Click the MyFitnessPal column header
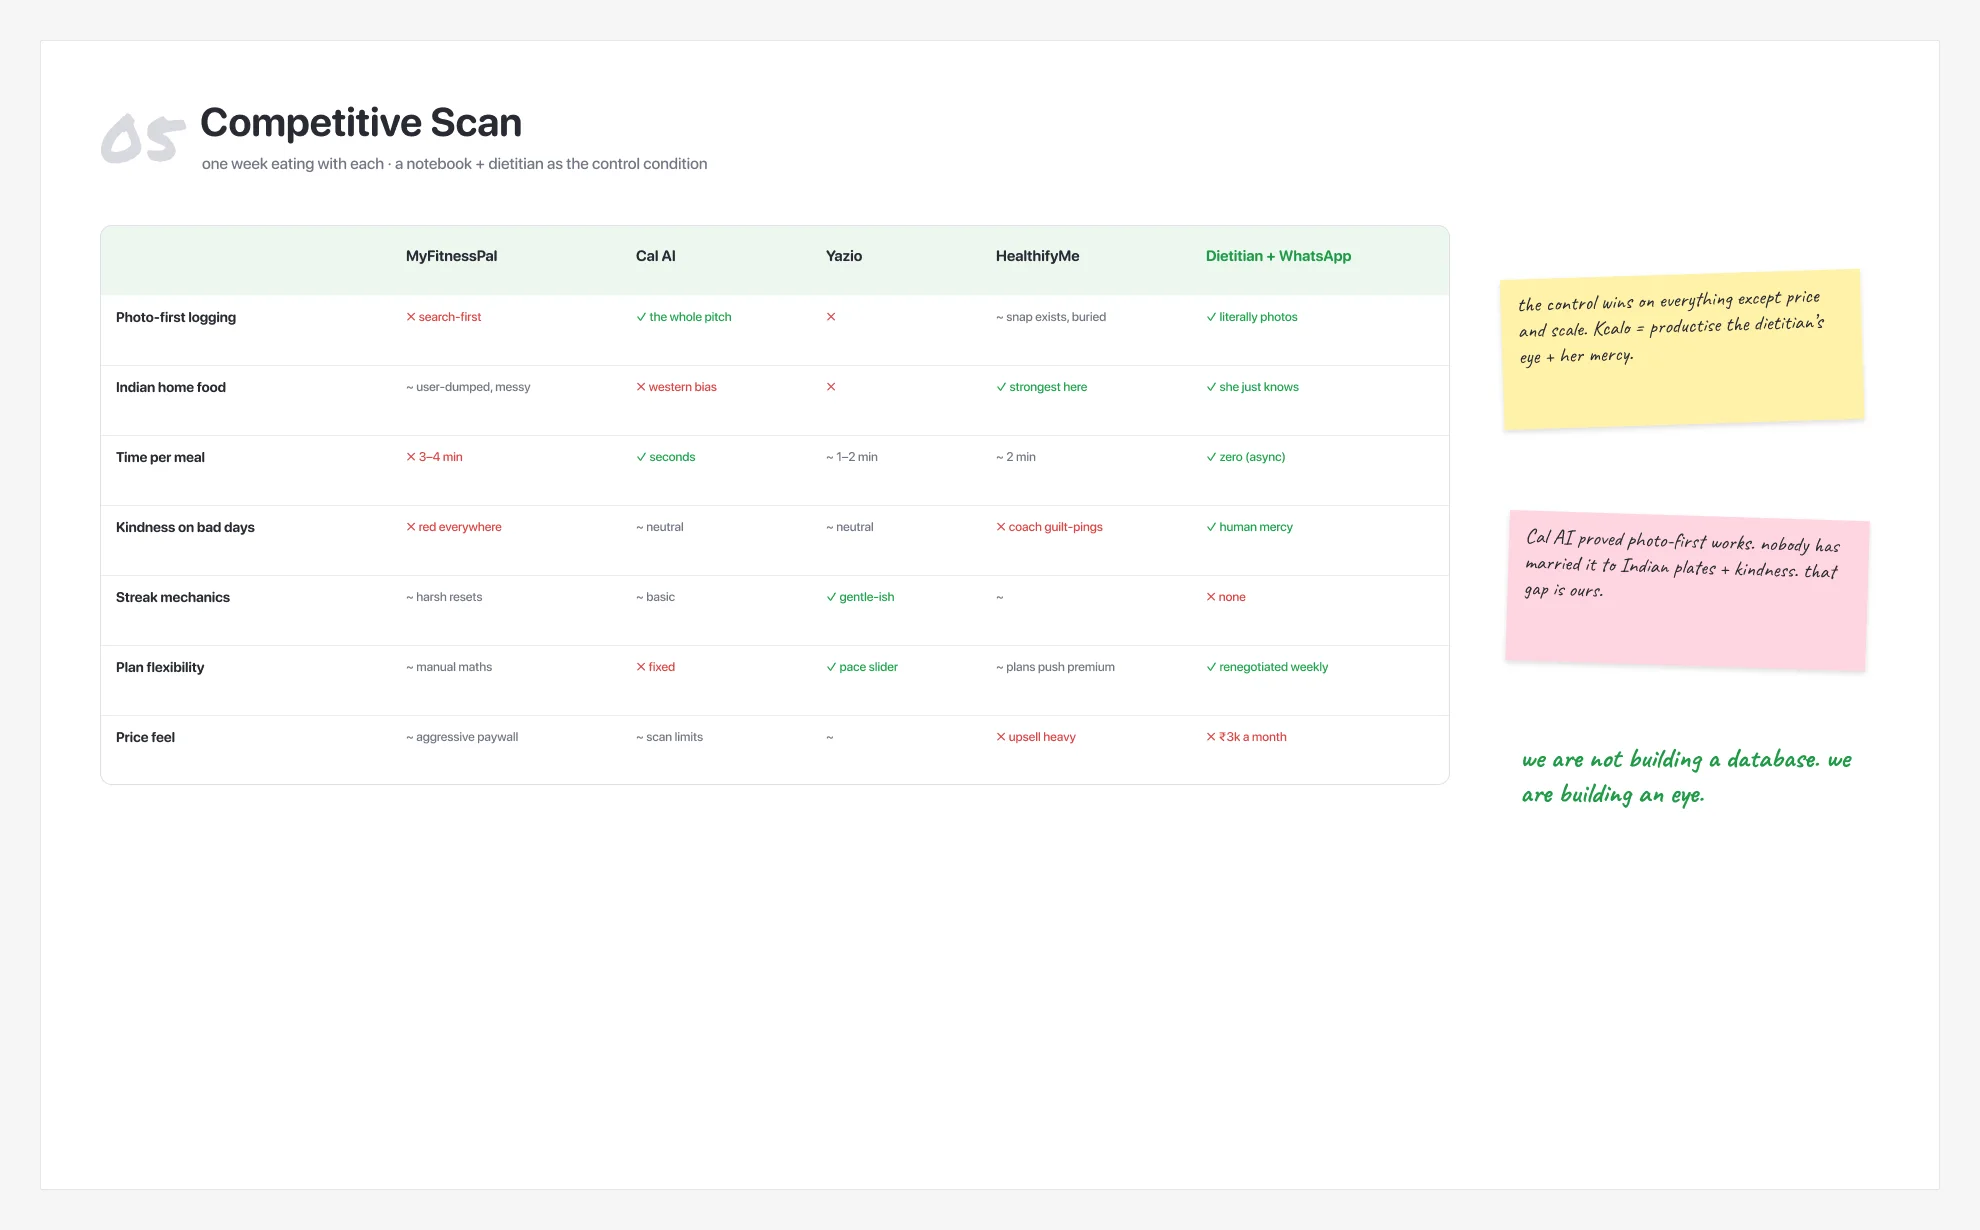1980x1230 pixels. (451, 256)
